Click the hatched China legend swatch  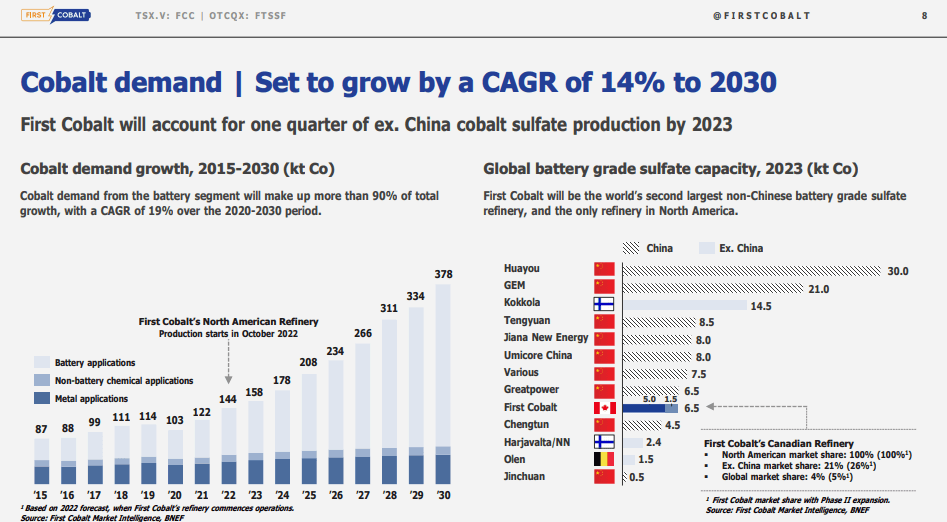click(x=631, y=248)
